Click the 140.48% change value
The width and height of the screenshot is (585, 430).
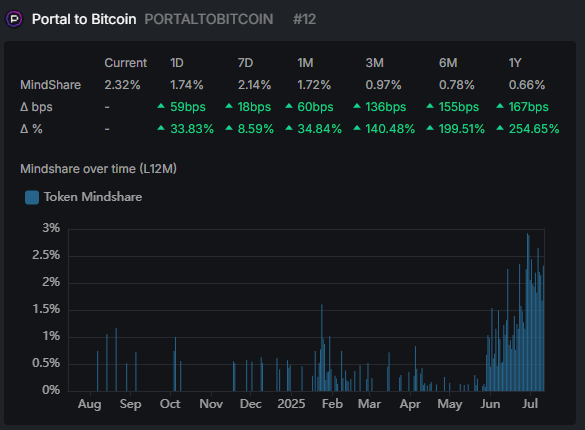coord(390,129)
